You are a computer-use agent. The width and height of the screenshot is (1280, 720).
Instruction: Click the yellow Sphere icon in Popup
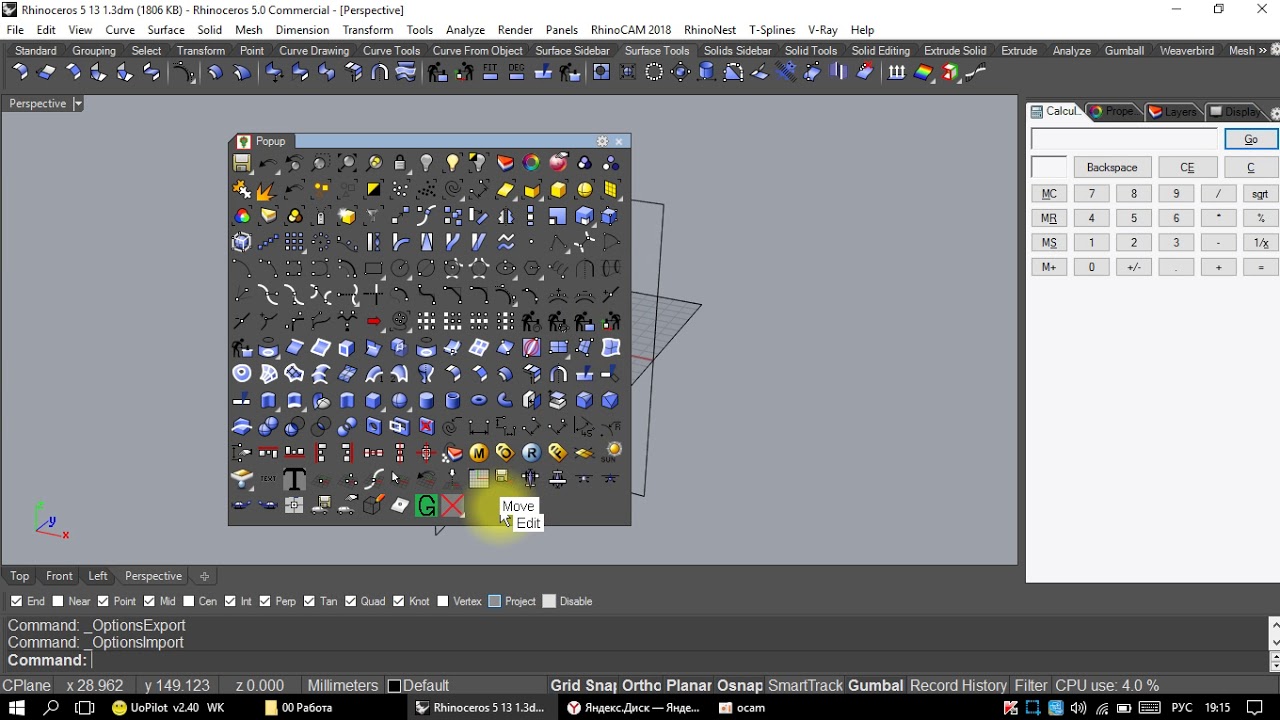[x=584, y=189]
